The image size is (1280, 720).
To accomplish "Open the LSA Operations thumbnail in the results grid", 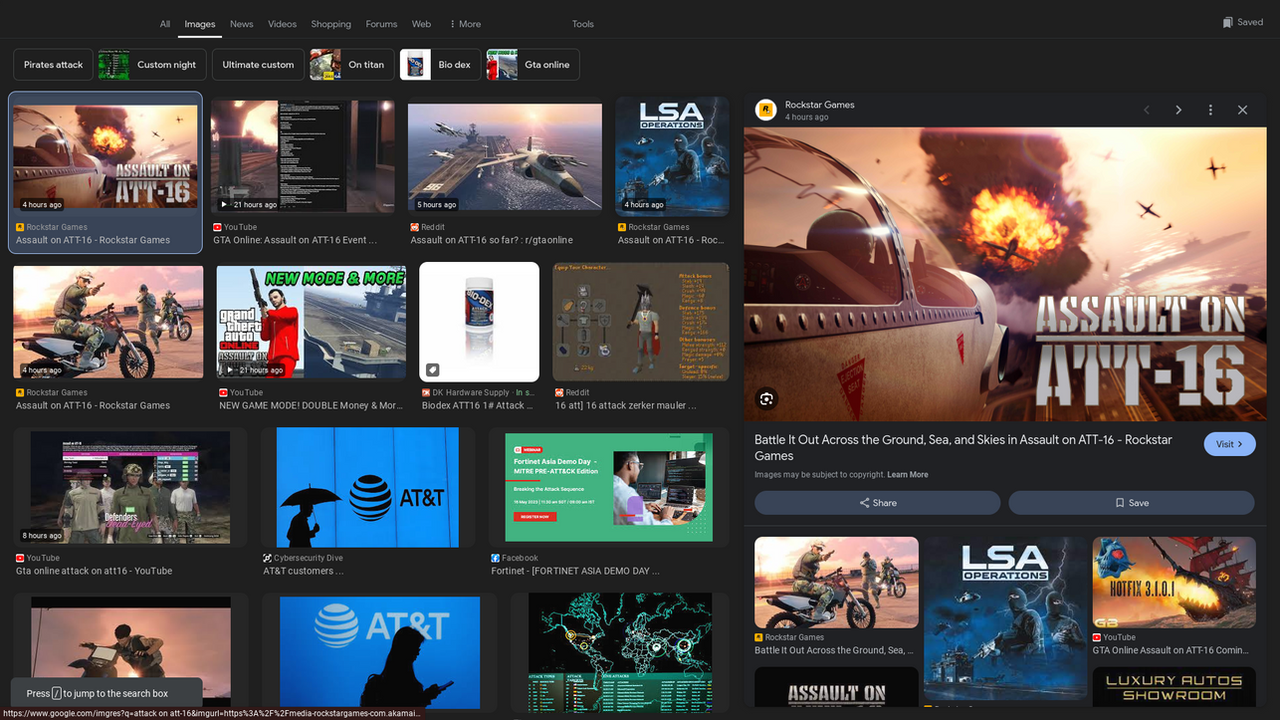I will tap(672, 156).
